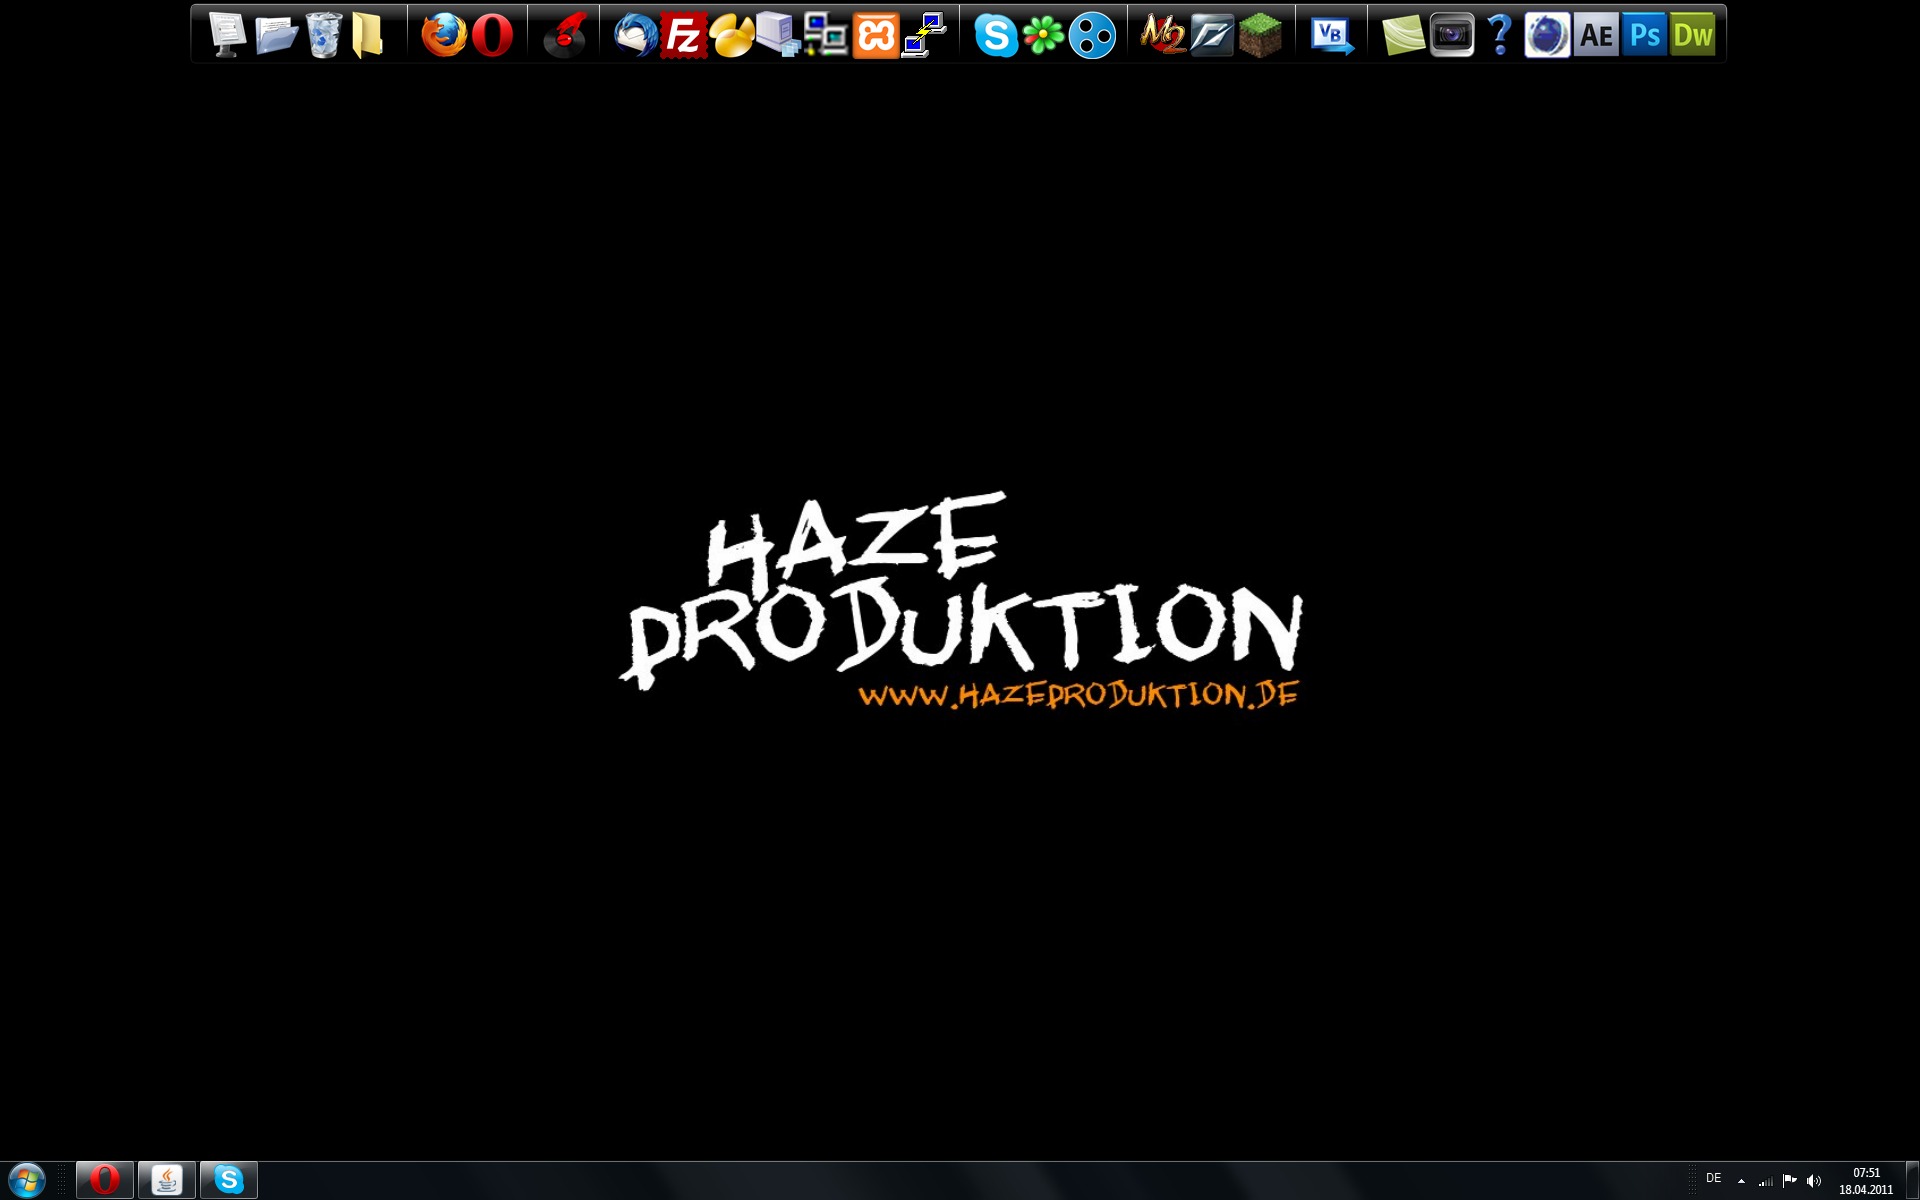This screenshot has height=1200, width=1920.
Task: Launch Visual Basic from dock
Action: click(1331, 36)
